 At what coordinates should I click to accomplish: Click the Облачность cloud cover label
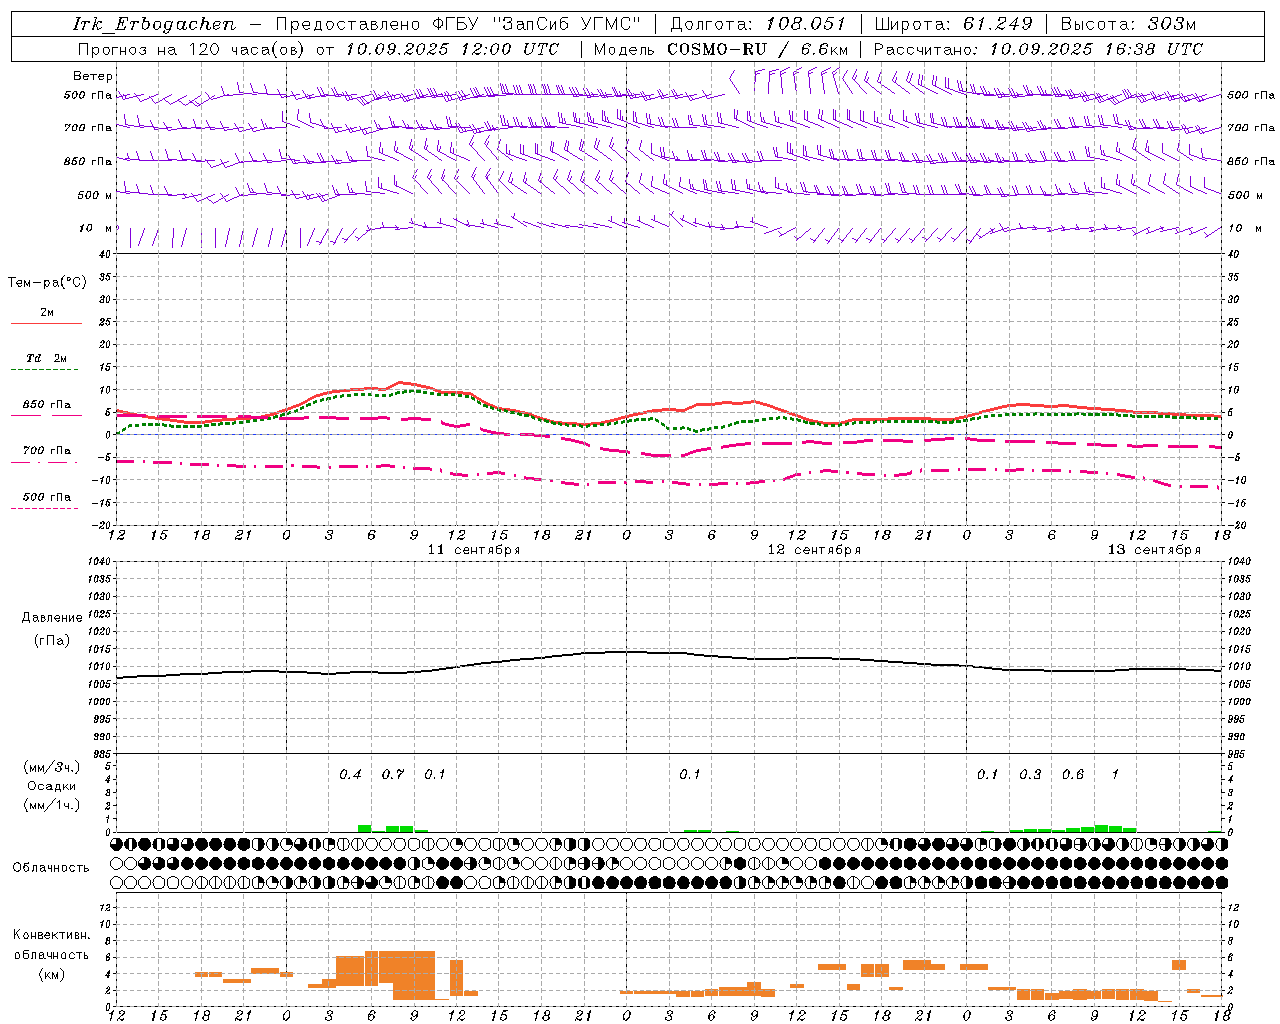pos(51,868)
